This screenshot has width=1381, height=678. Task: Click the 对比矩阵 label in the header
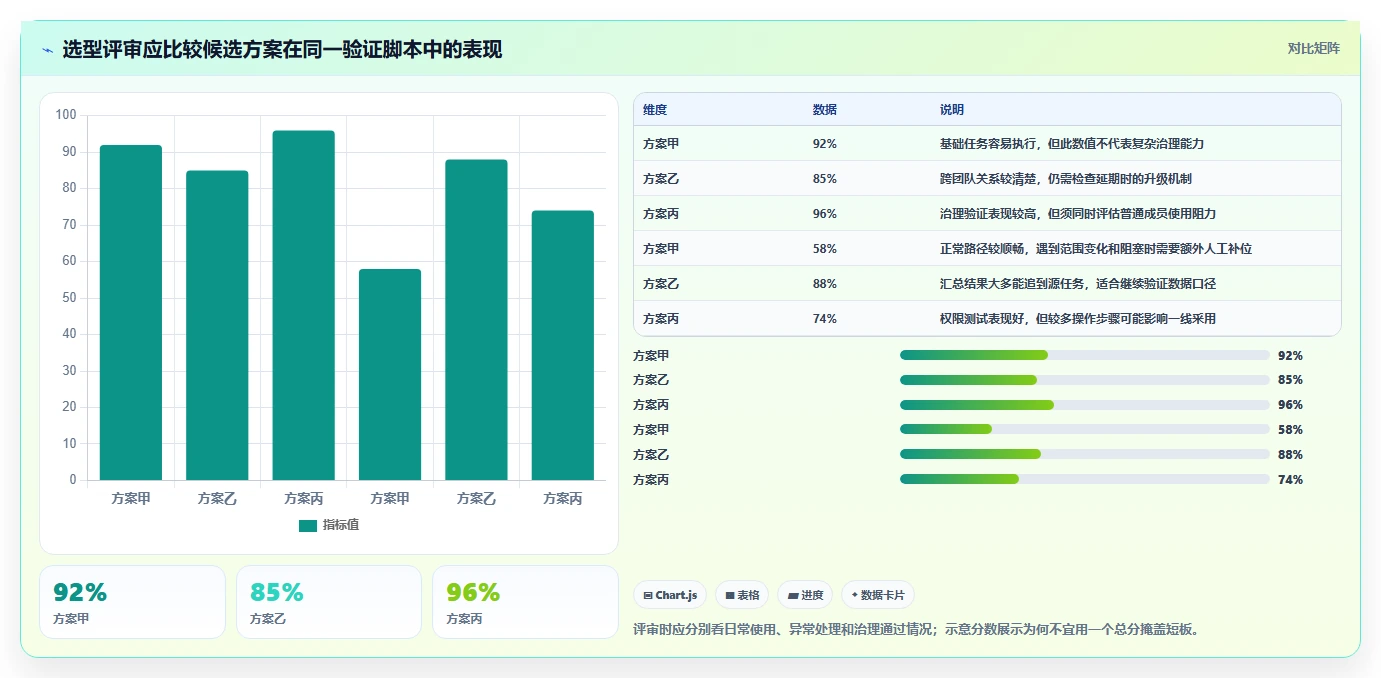click(1313, 48)
